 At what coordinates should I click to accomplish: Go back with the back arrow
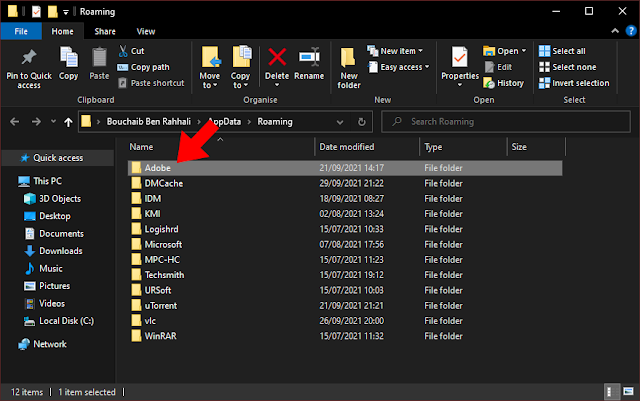click(x=15, y=122)
